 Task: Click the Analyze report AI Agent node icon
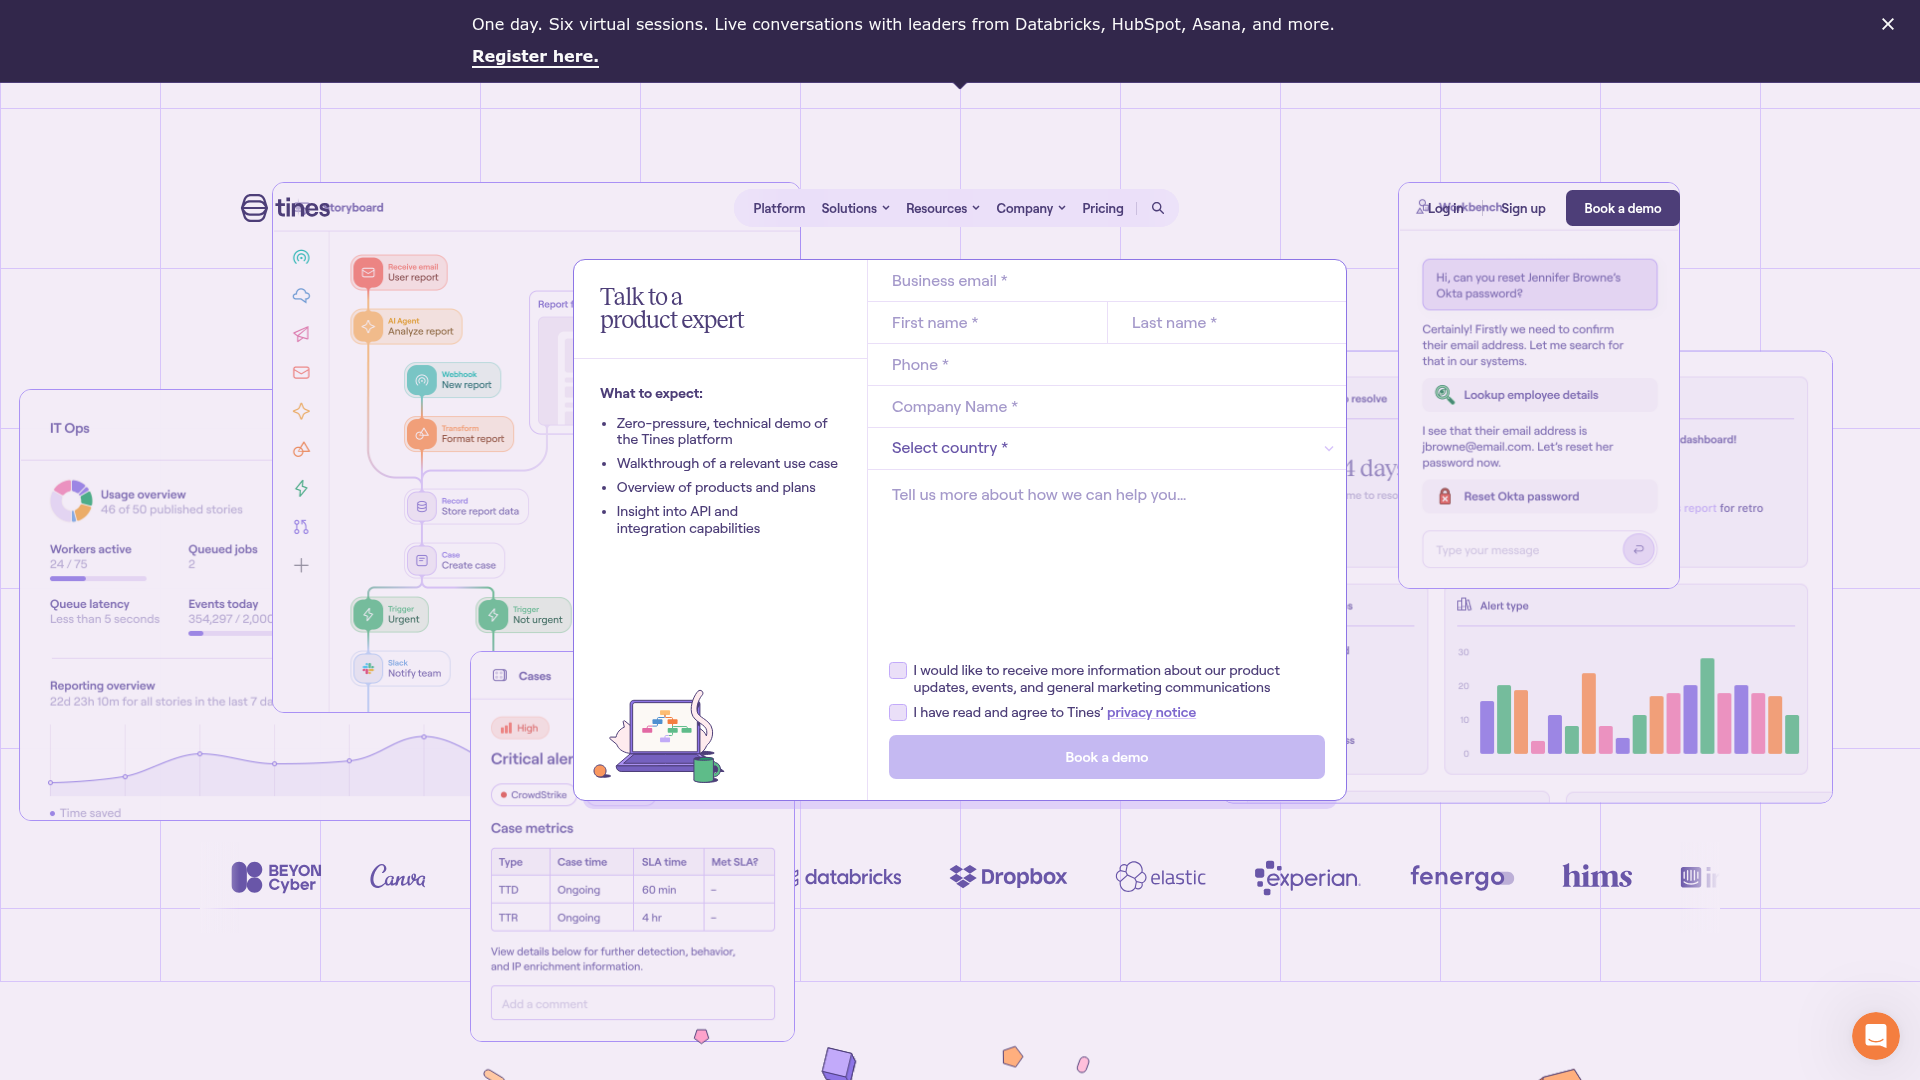point(368,326)
